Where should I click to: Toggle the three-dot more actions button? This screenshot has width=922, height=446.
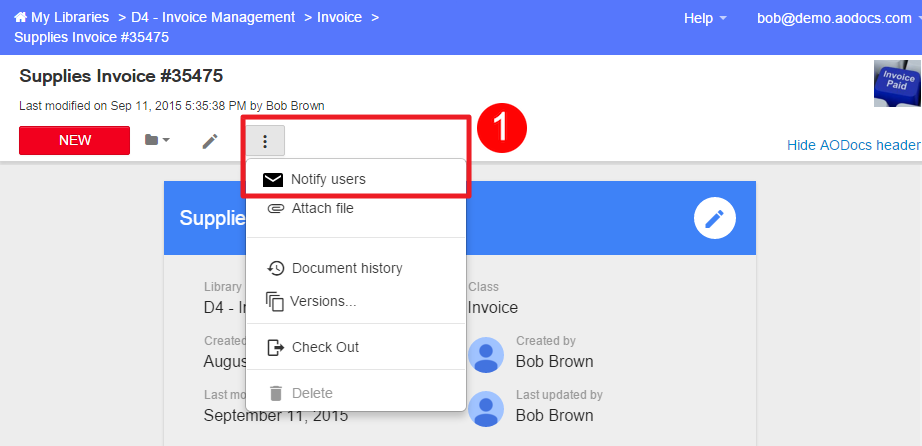265,141
